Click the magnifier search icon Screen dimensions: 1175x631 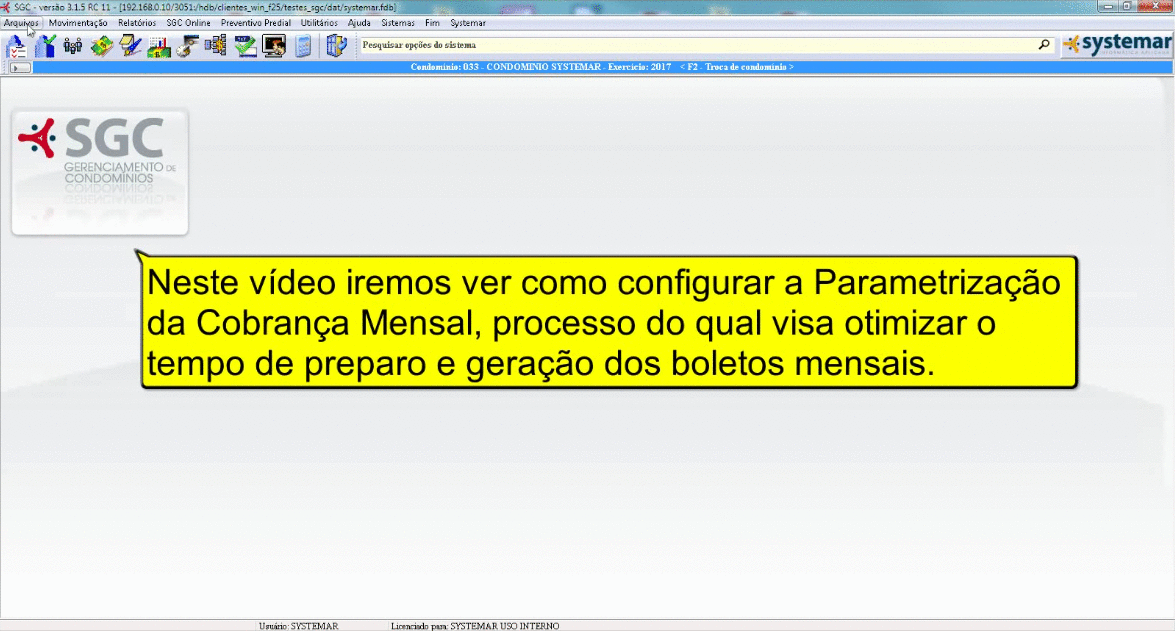pyautogui.click(x=1044, y=45)
